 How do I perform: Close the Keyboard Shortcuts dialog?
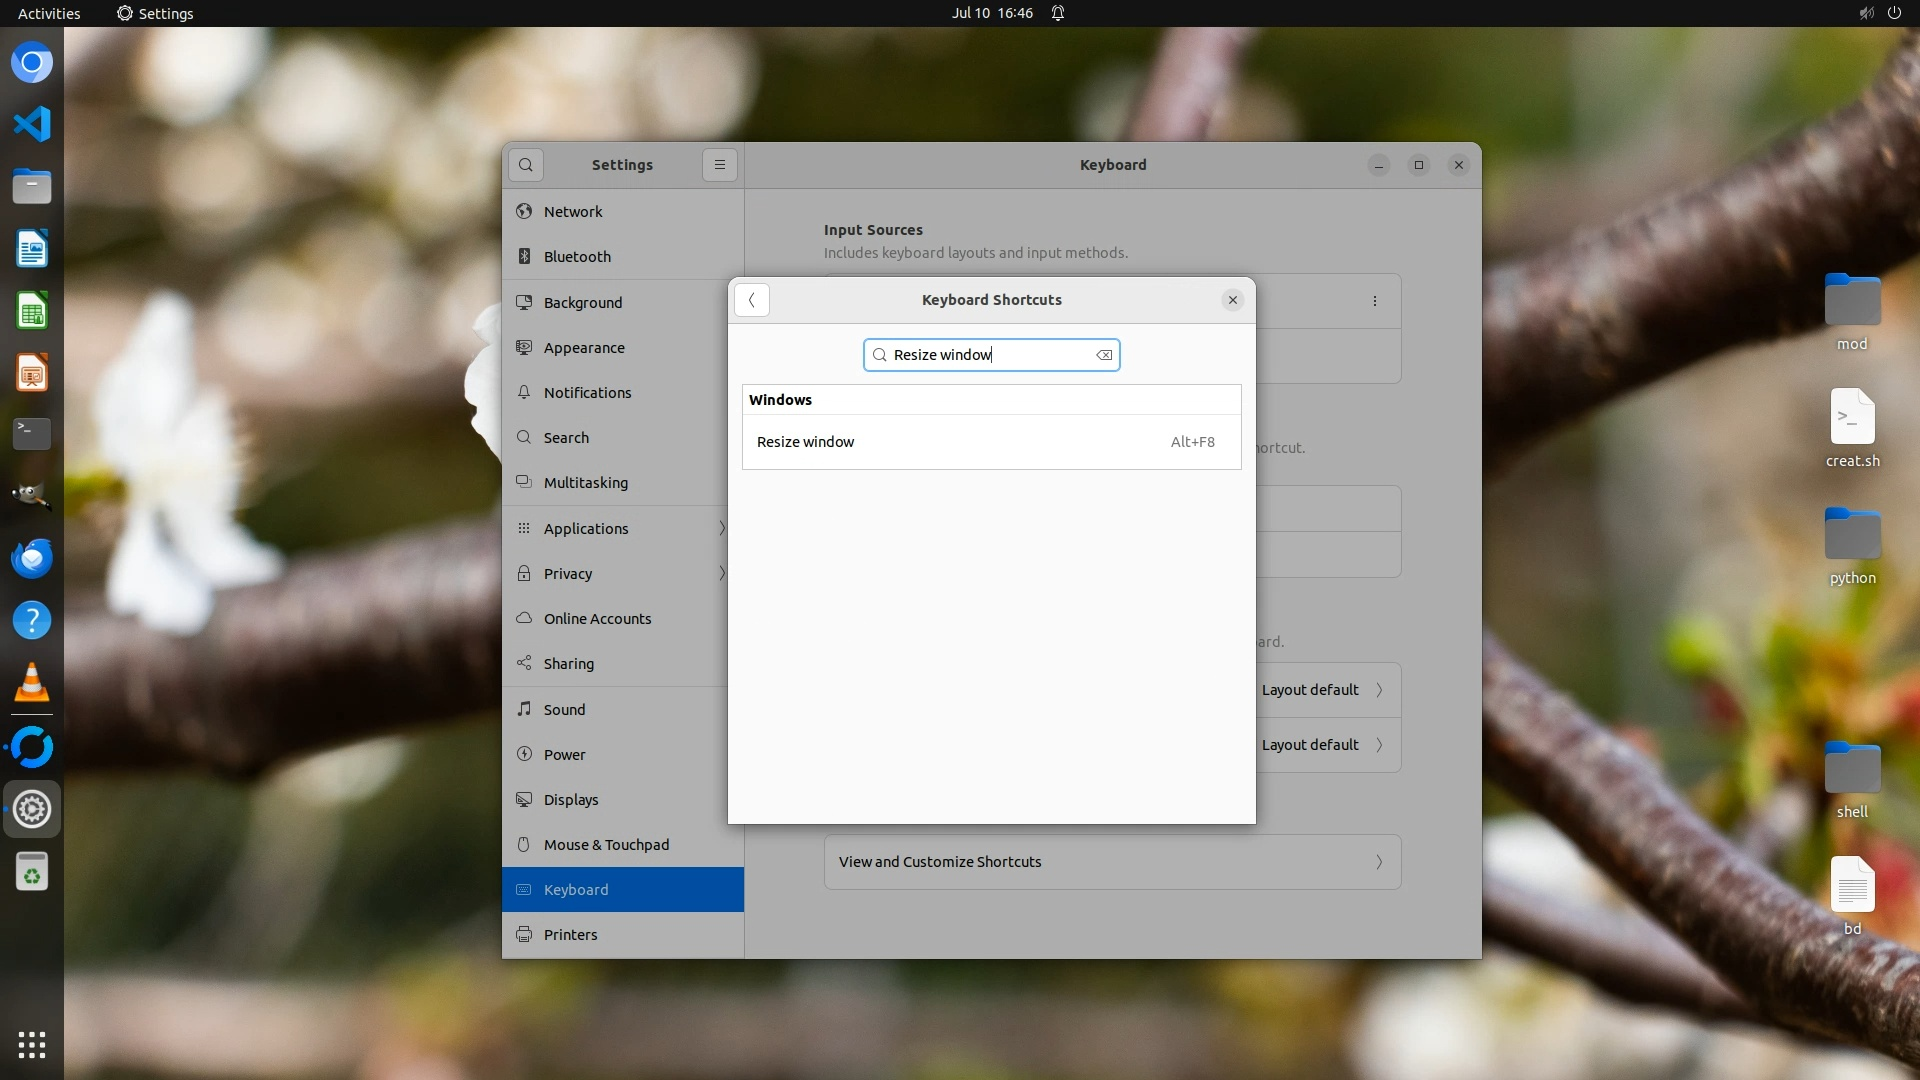[x=1232, y=300]
